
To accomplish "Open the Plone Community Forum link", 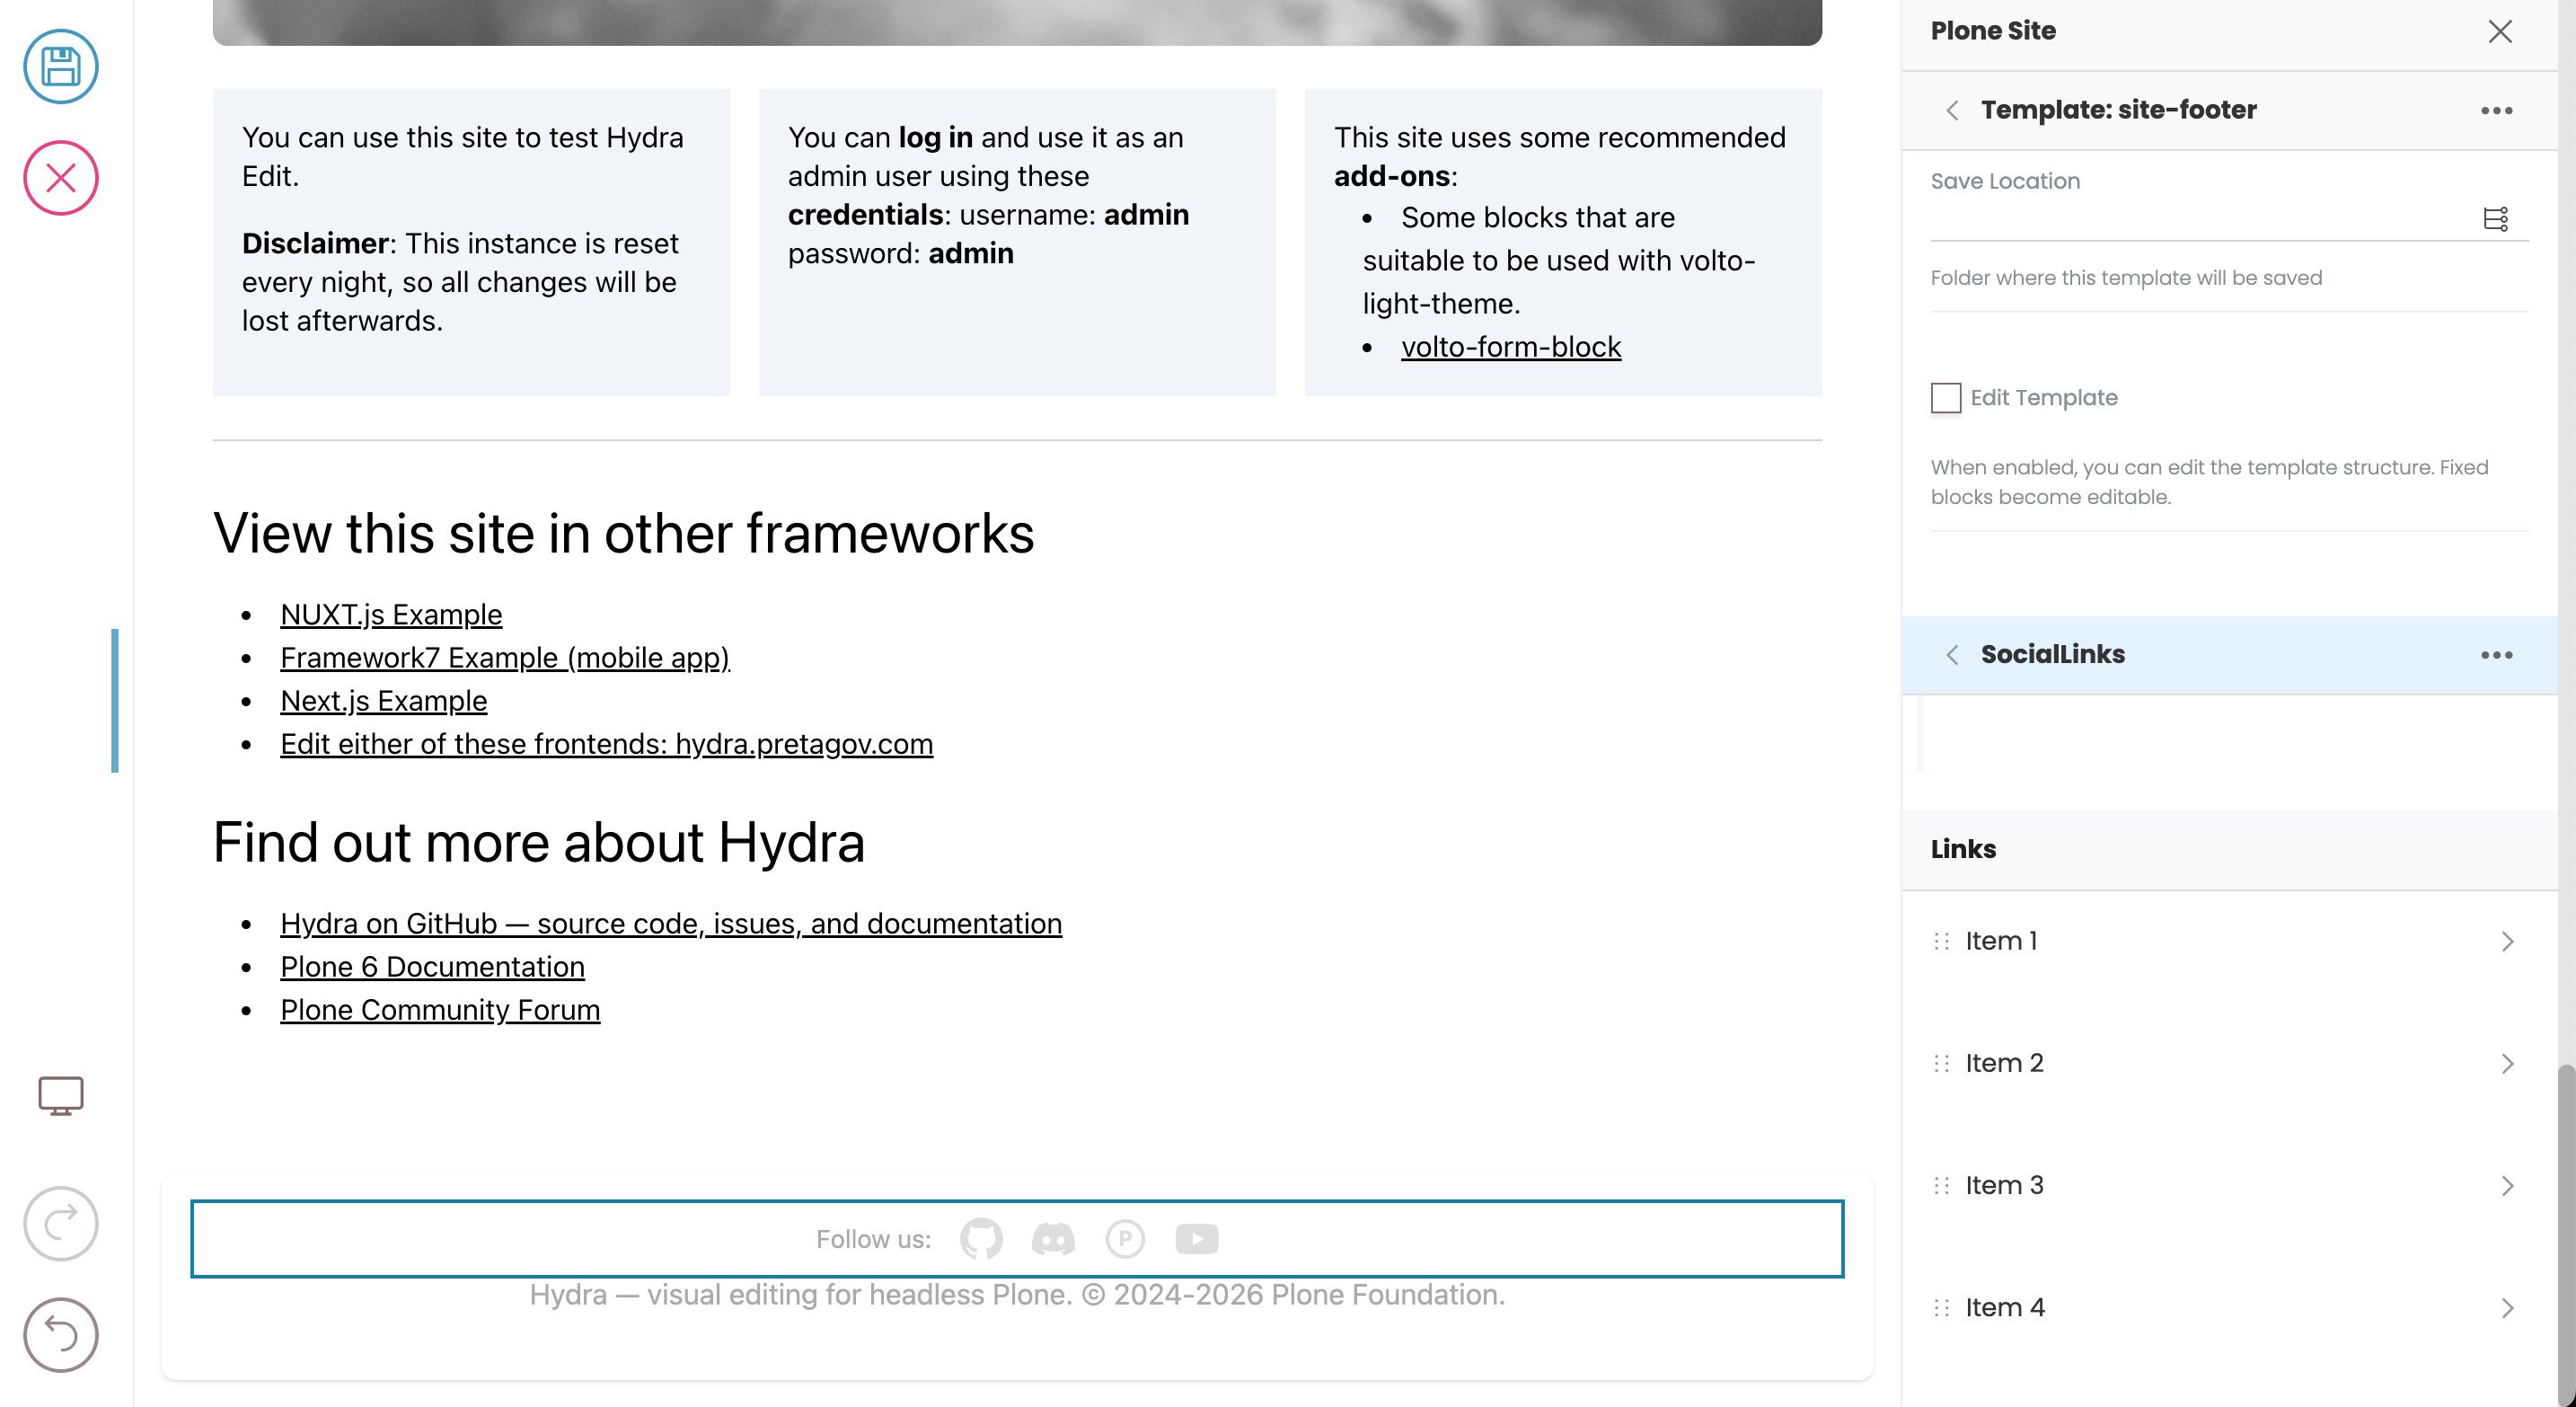I will [440, 1010].
